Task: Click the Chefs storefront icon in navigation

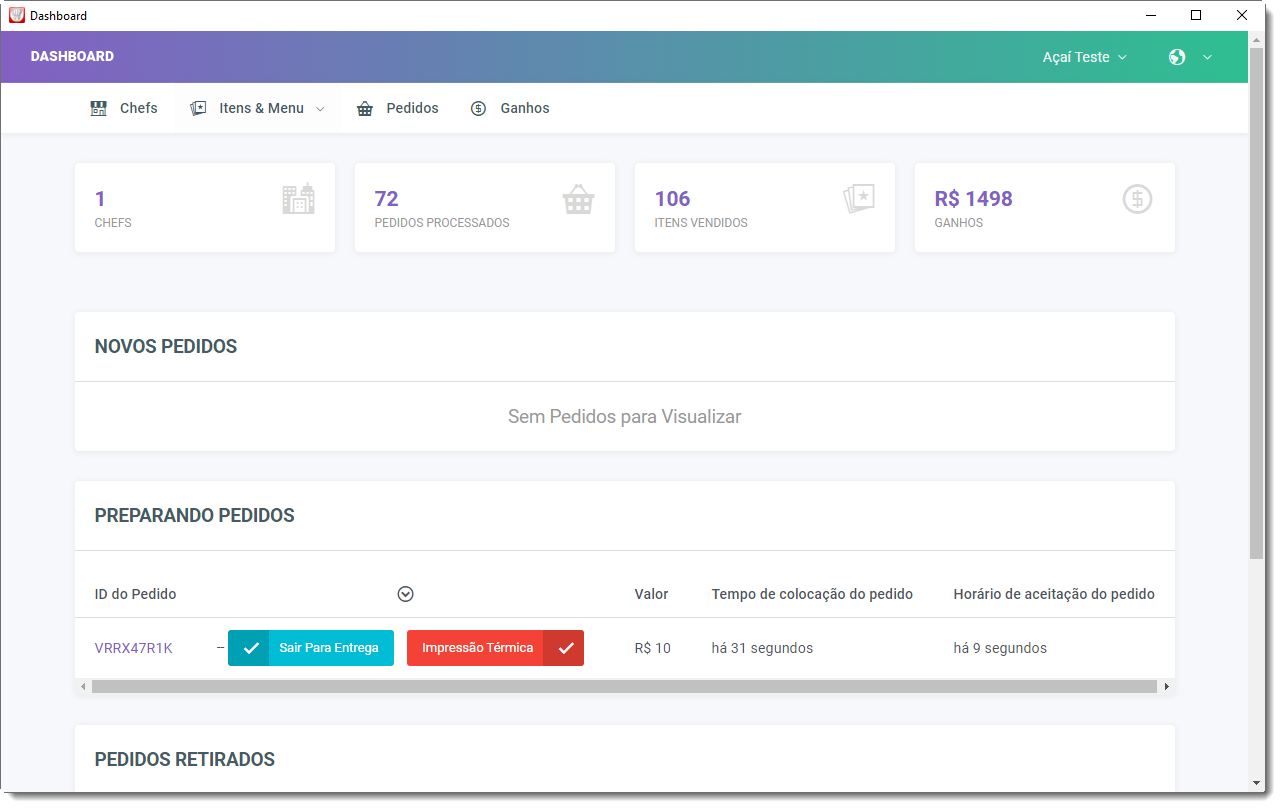Action: (98, 108)
